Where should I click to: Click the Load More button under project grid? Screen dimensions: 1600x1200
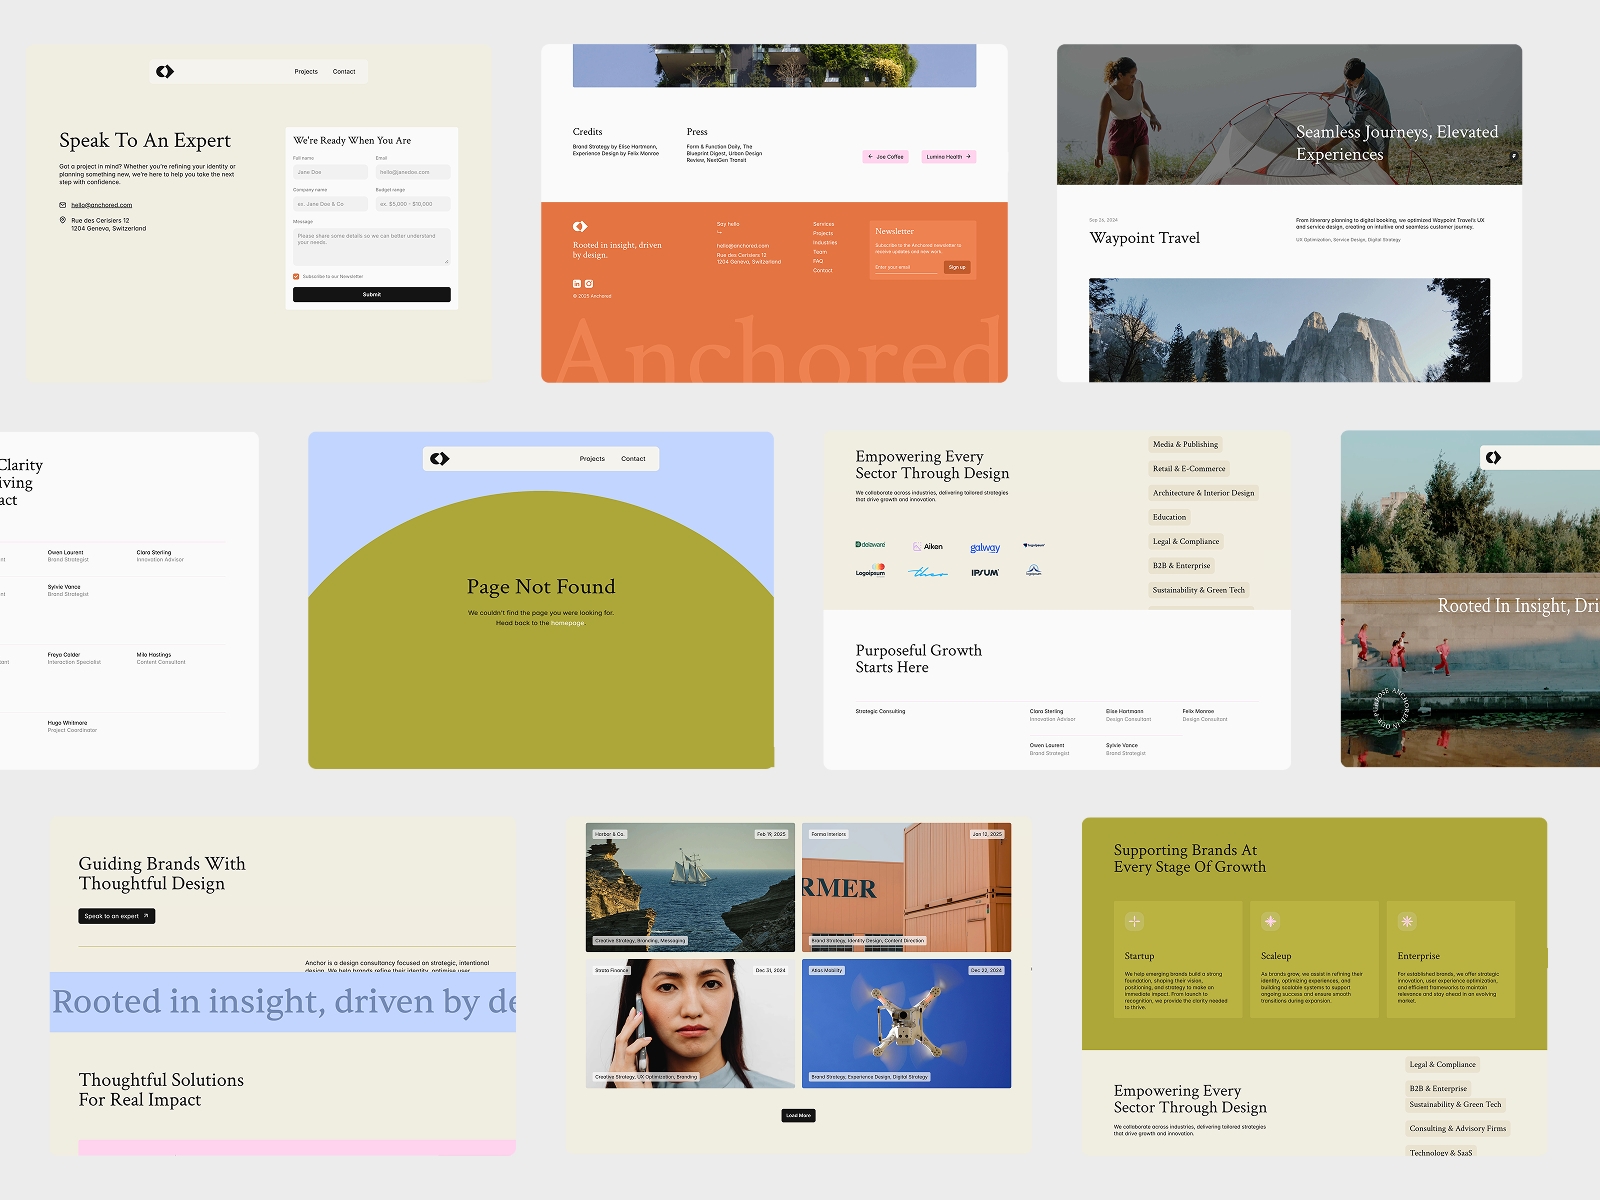click(798, 1115)
